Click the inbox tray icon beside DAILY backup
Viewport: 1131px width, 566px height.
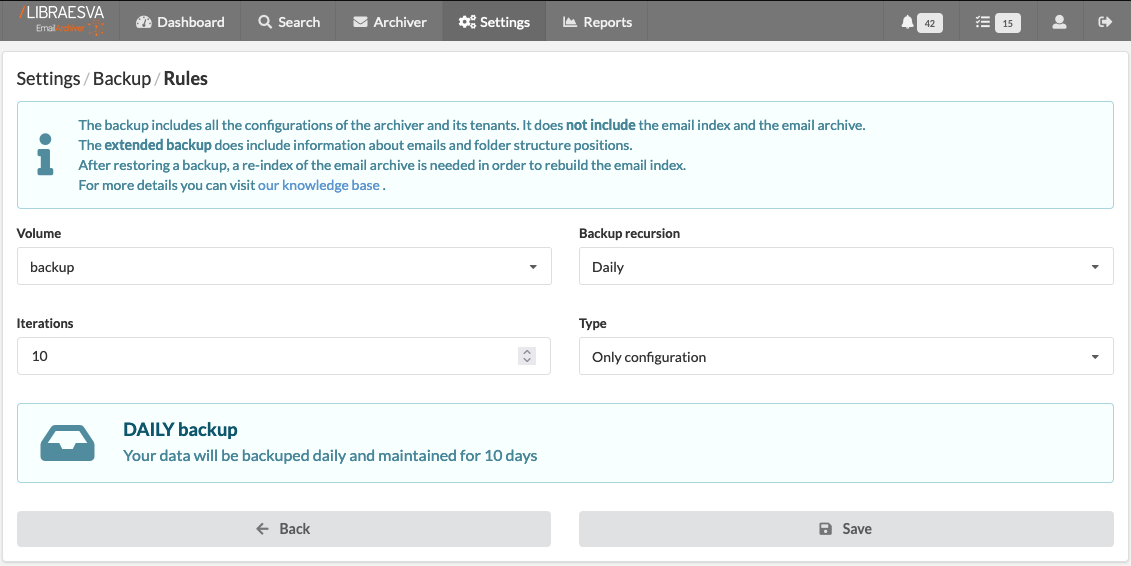[67, 443]
